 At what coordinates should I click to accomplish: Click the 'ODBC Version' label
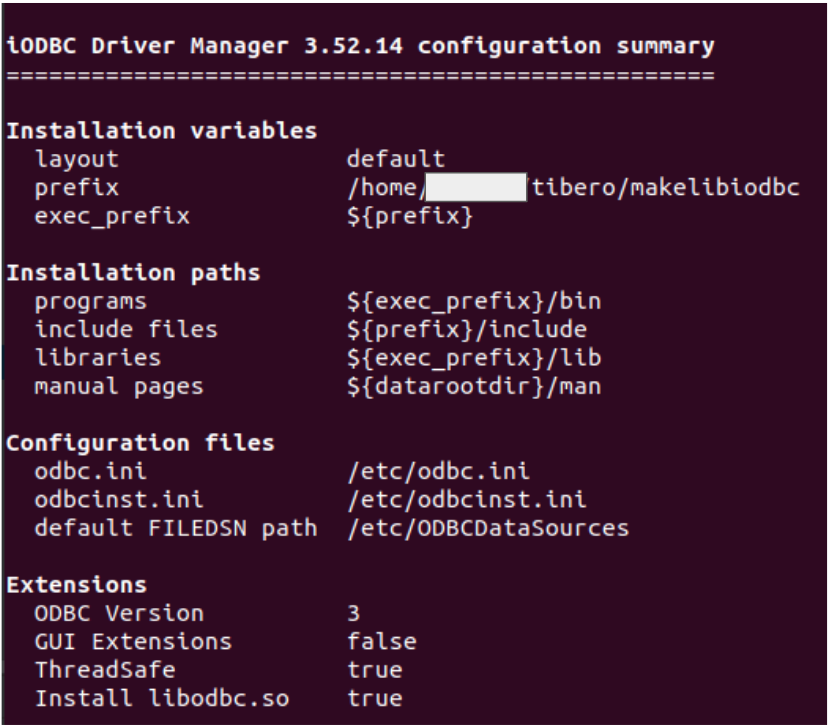click(x=119, y=613)
